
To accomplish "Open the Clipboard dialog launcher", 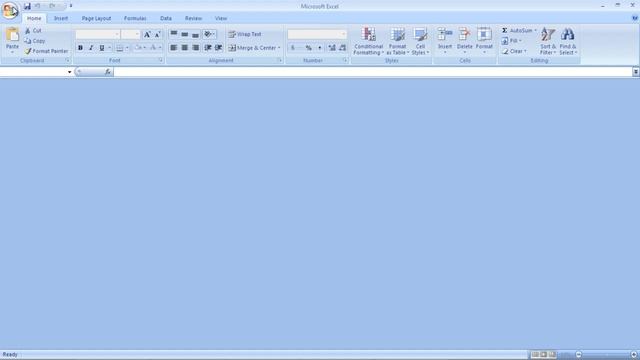I will [67, 60].
